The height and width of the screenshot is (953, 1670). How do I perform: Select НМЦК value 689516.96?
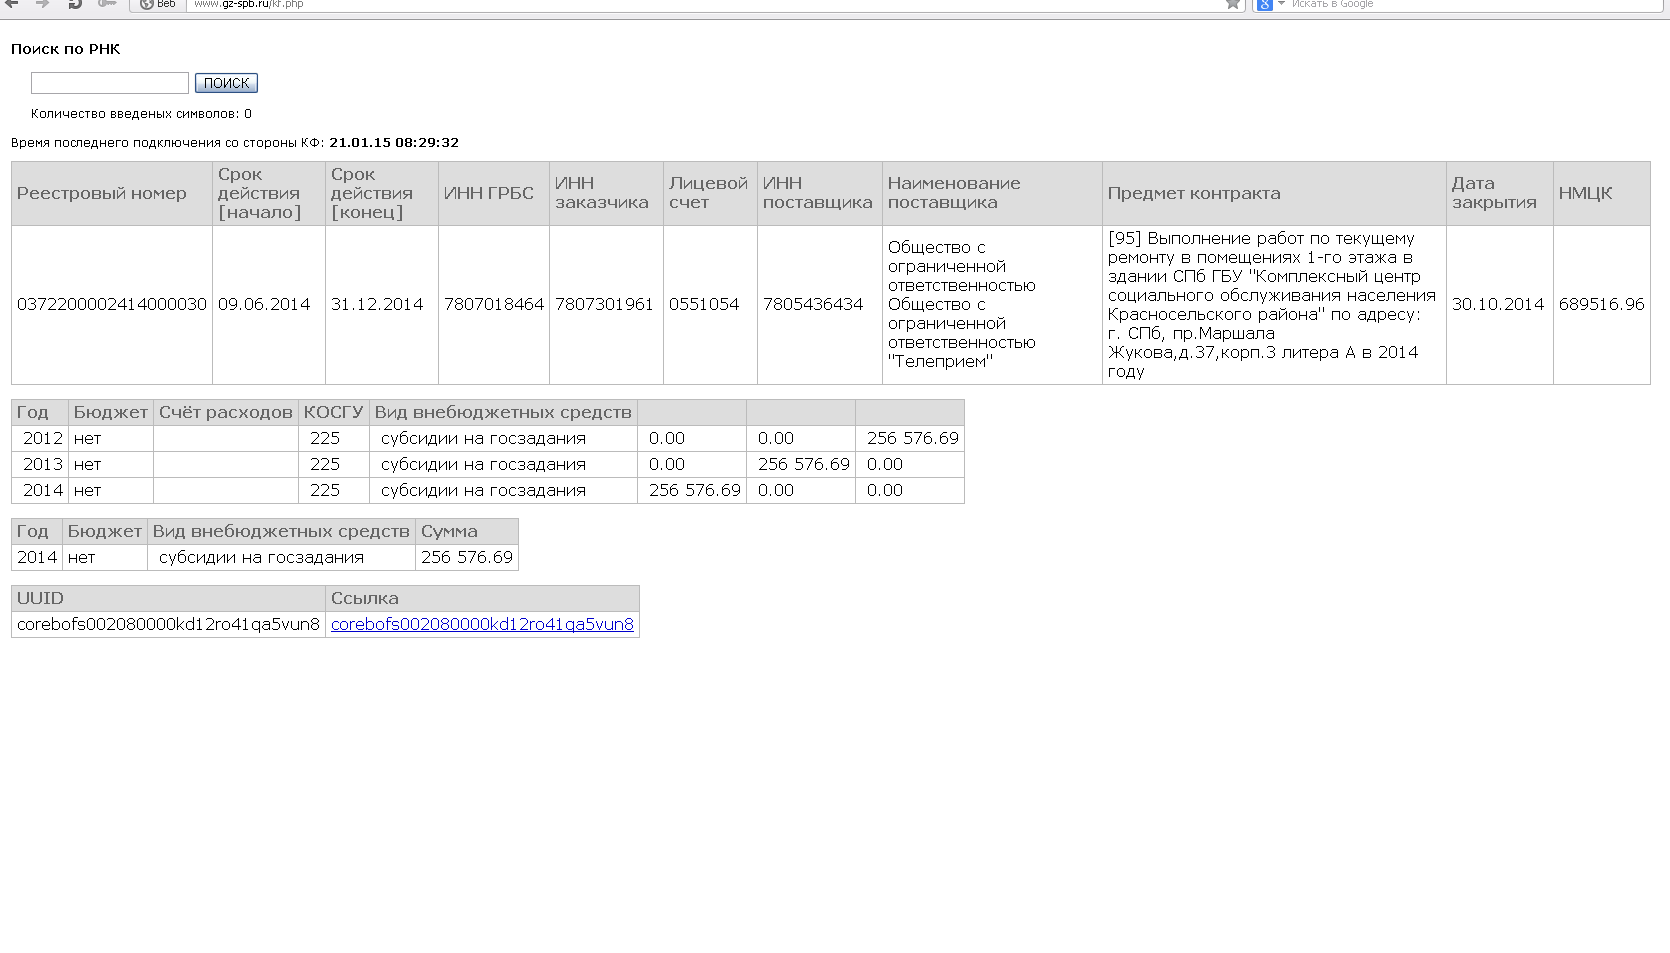click(1602, 304)
